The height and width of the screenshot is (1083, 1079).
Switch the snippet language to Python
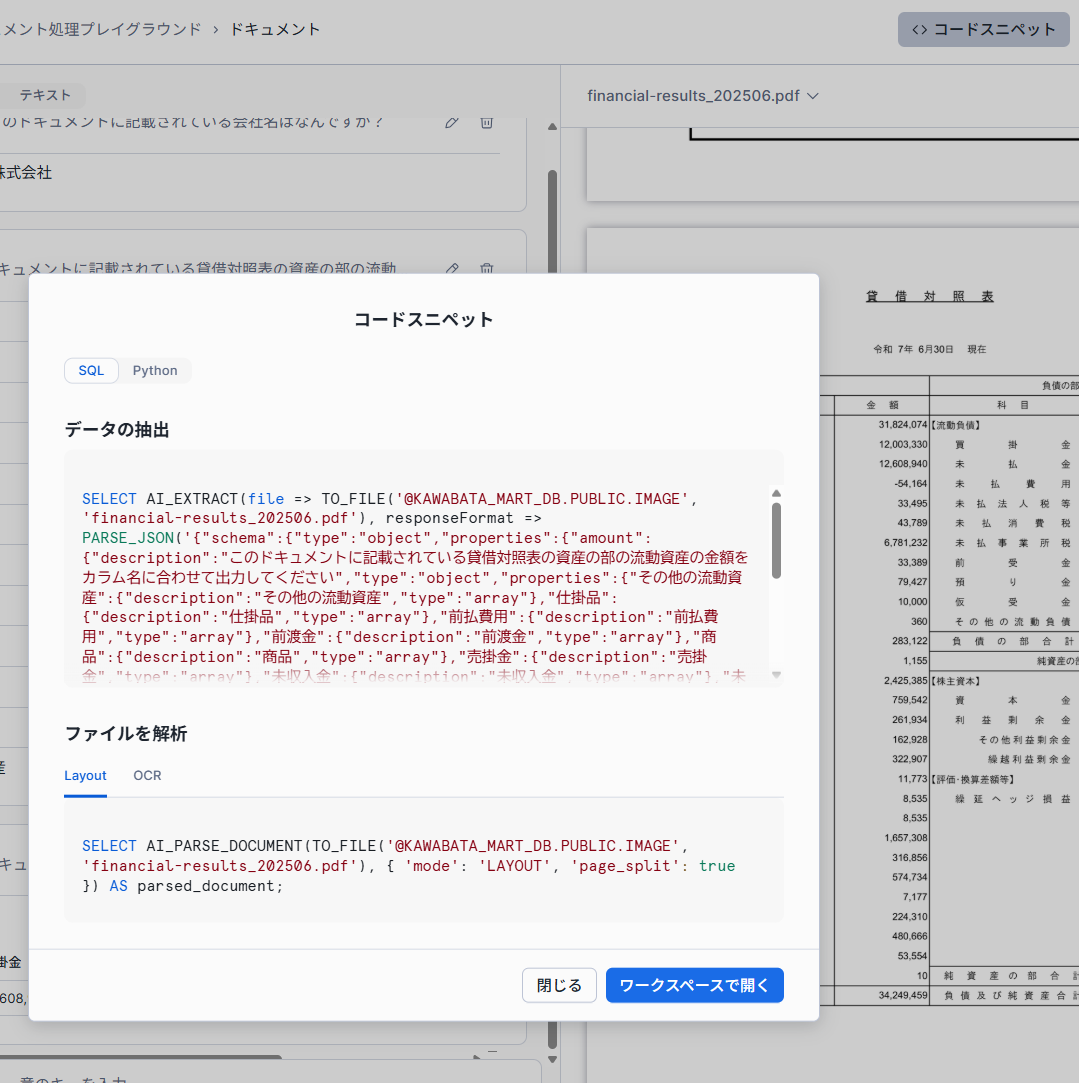click(x=155, y=370)
